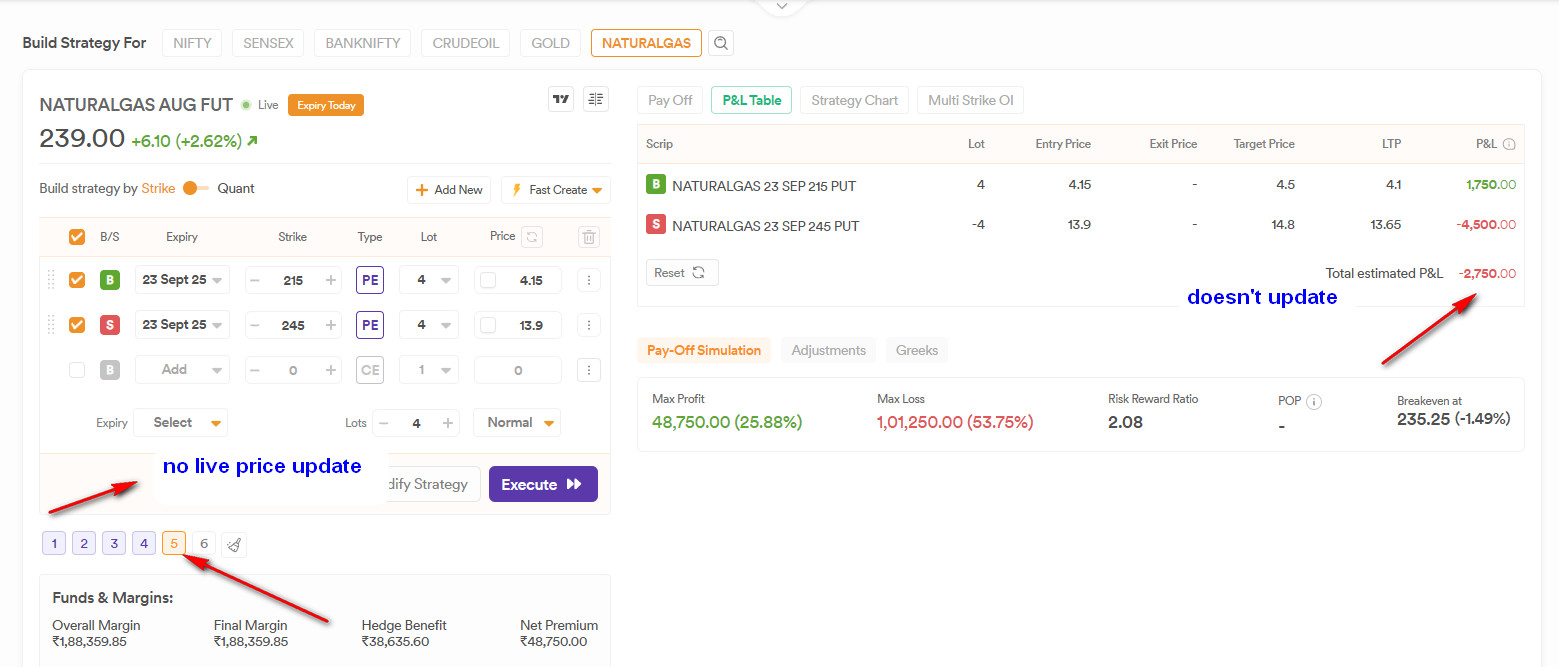Click the clear strategy broom icon
This screenshot has height=667, width=1559.
234,544
